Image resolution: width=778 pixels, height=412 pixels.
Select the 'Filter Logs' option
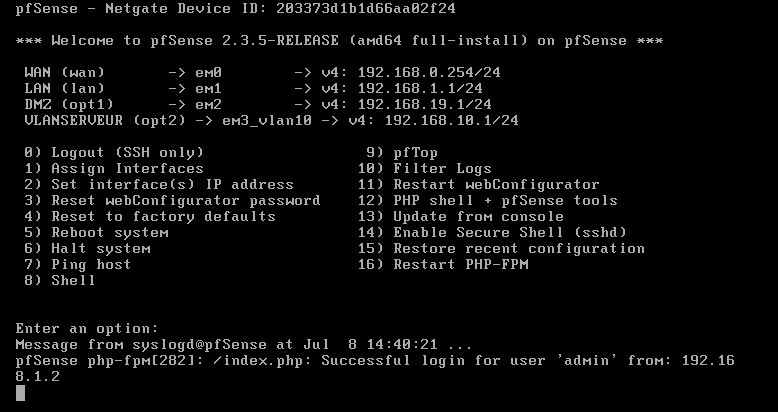[425, 169]
